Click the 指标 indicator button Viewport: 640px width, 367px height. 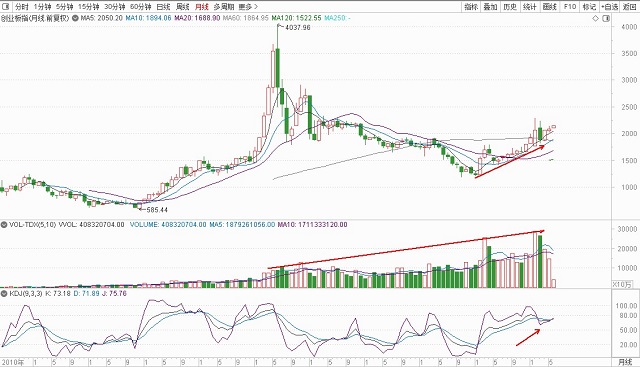(x=471, y=7)
